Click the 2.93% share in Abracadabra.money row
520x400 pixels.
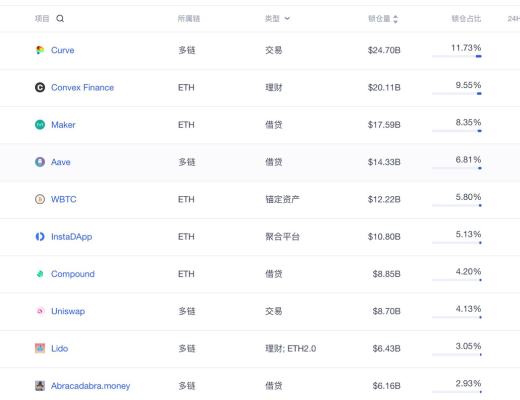(x=468, y=384)
